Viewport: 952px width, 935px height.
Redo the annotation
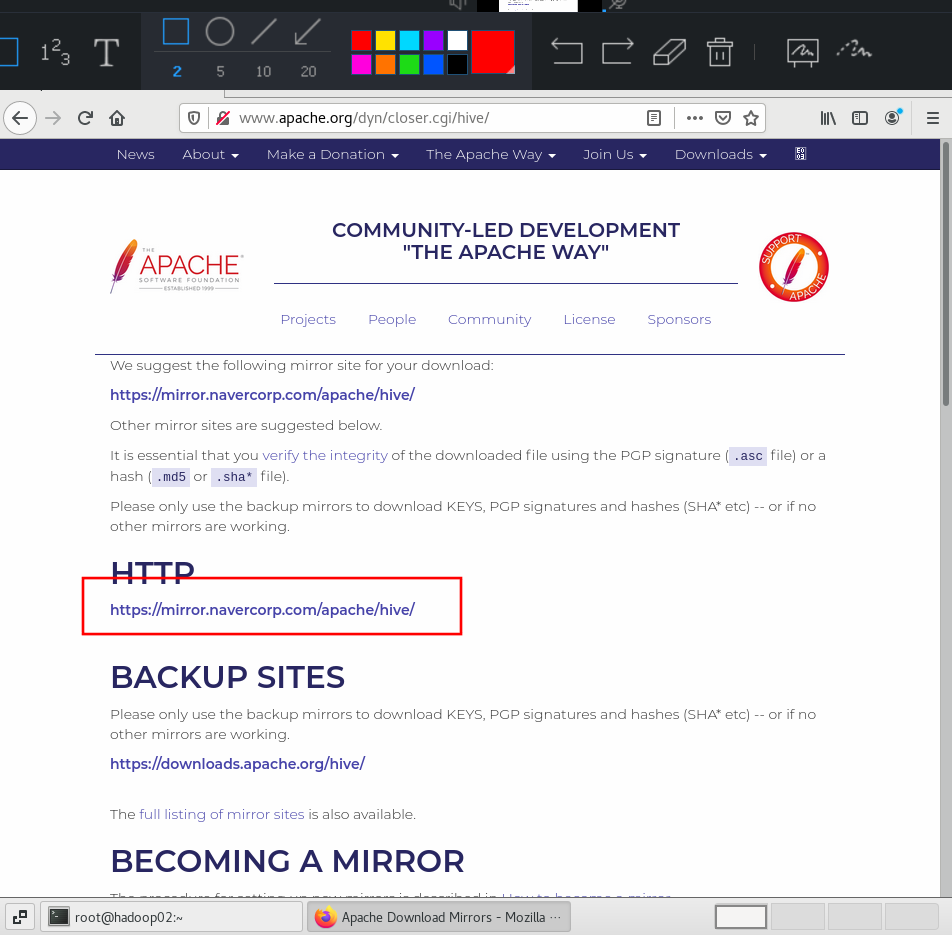pos(617,52)
